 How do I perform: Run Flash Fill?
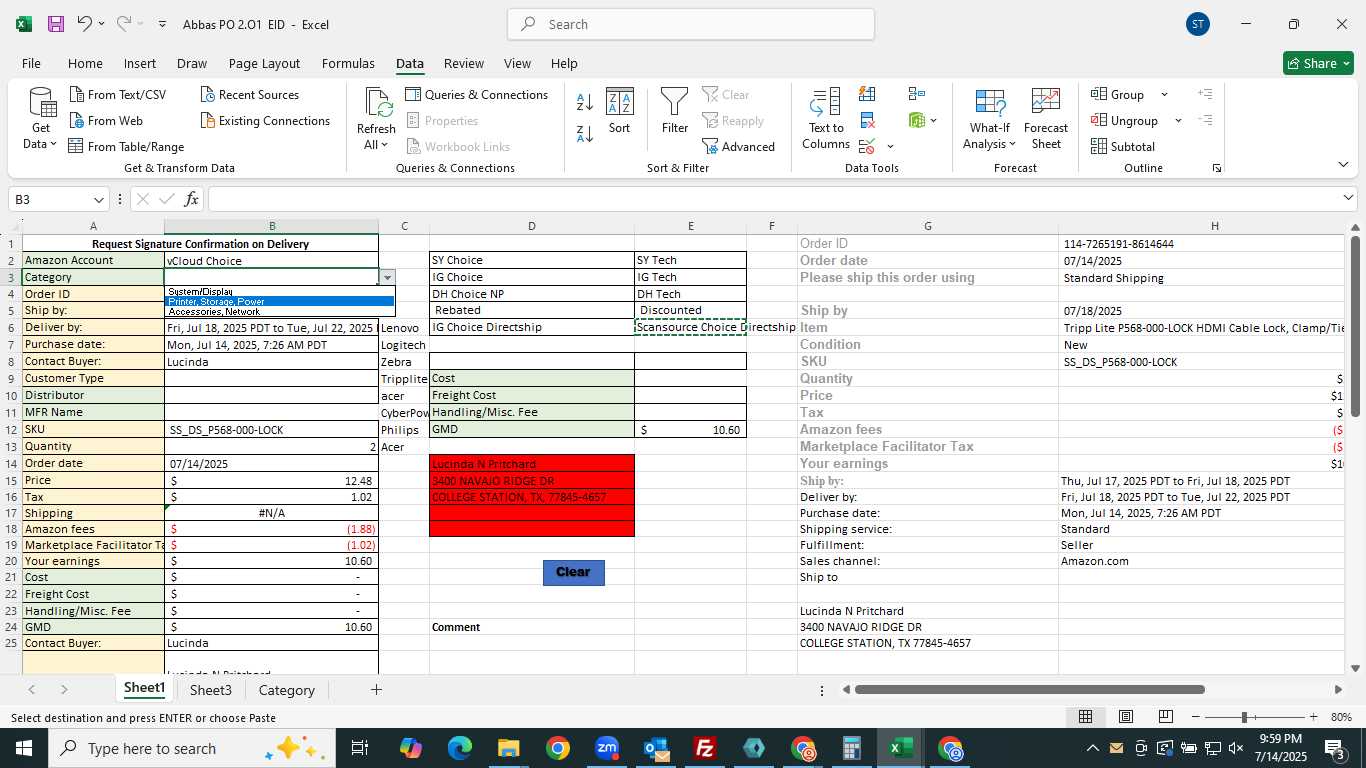[x=867, y=94]
